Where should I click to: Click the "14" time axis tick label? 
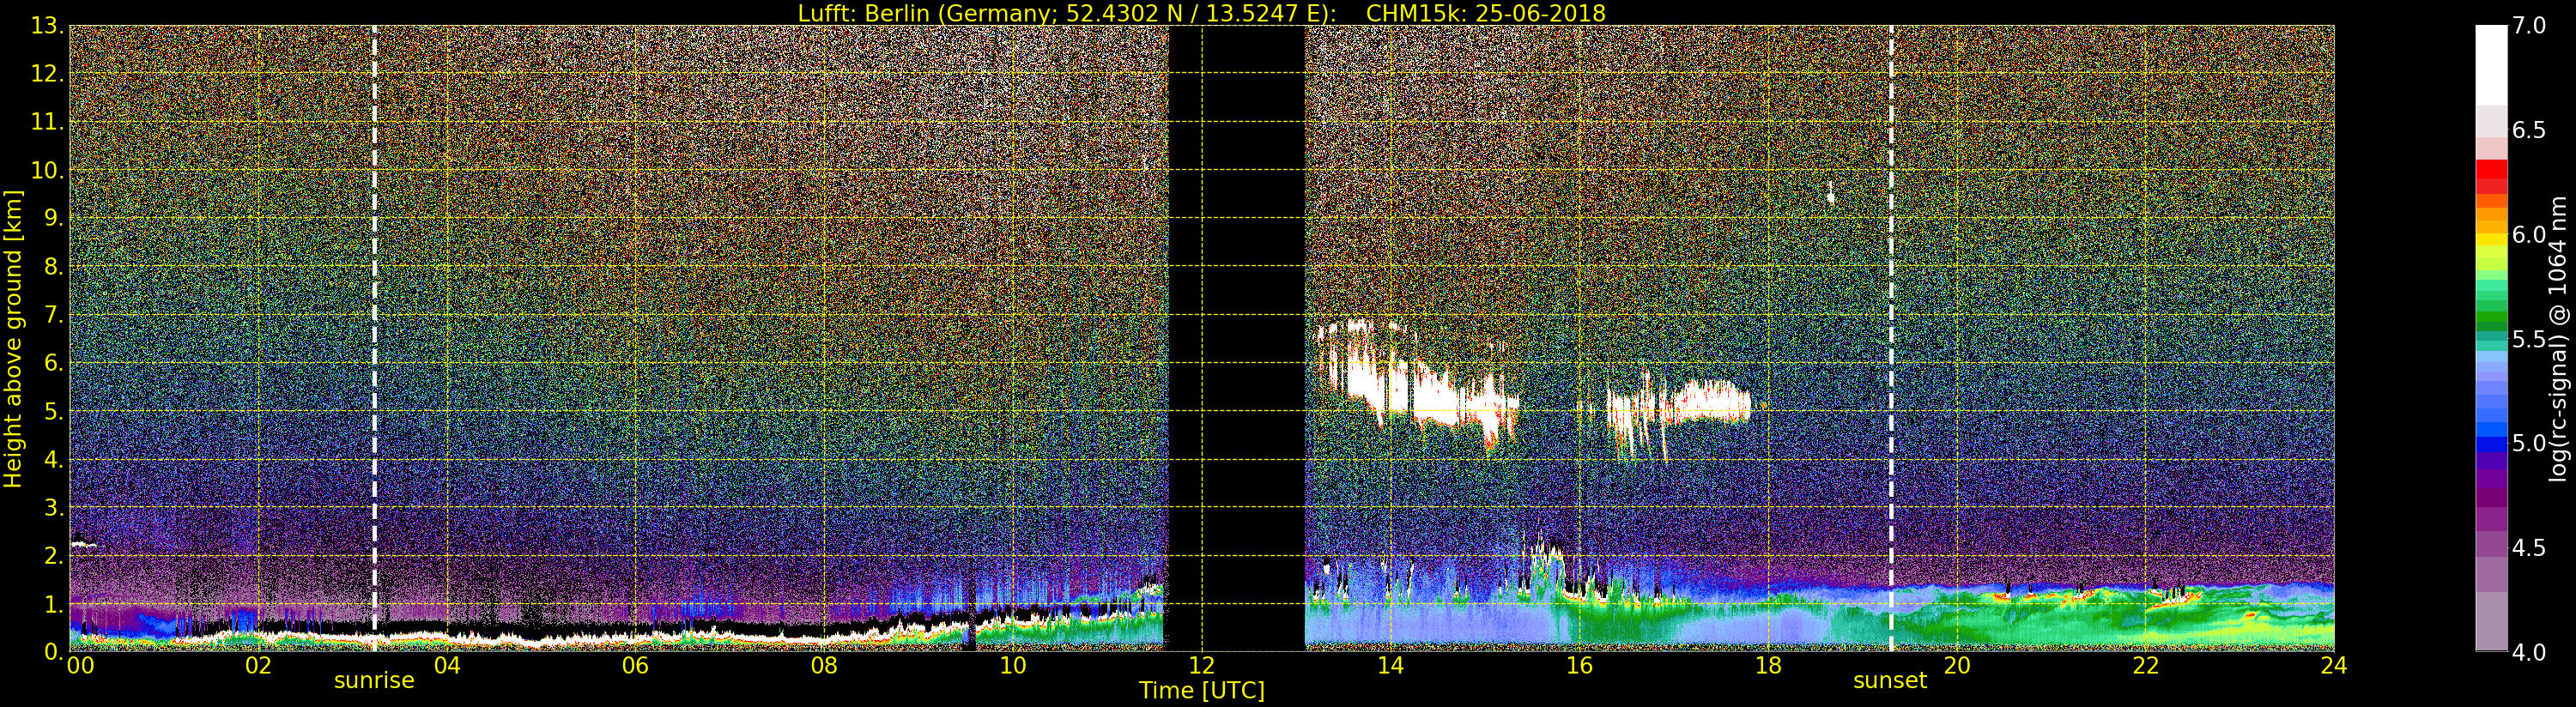[x=1391, y=665]
